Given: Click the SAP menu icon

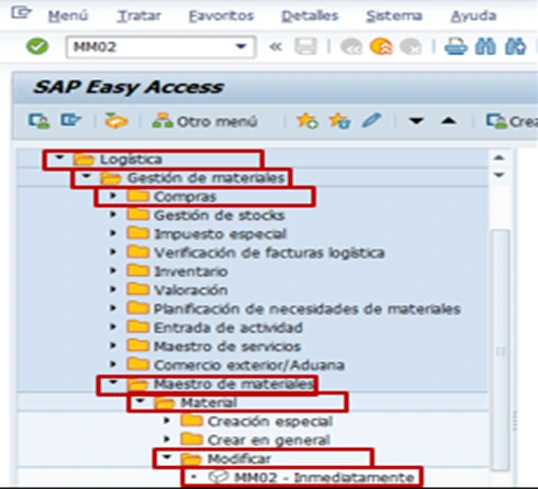Looking at the screenshot, I should point(71,120).
